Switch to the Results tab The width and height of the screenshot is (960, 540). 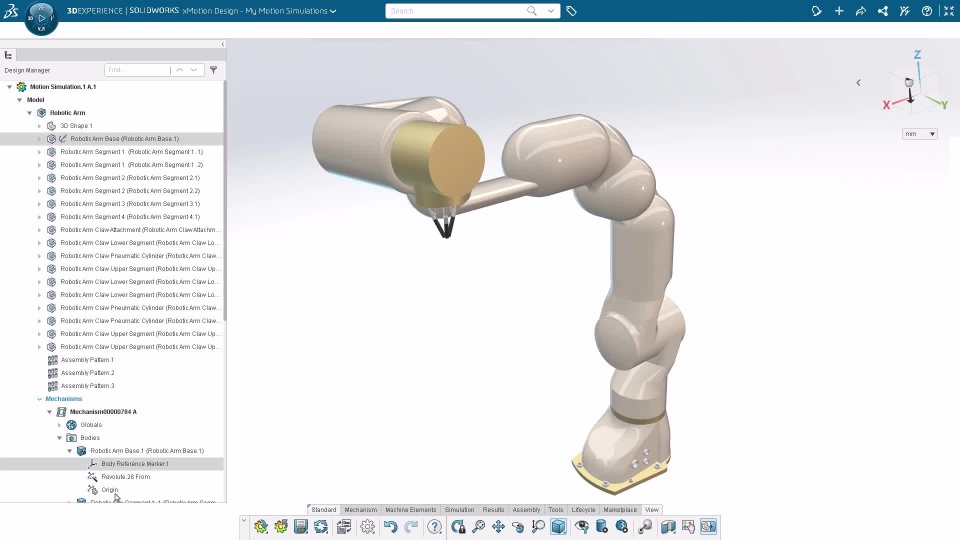pos(493,509)
